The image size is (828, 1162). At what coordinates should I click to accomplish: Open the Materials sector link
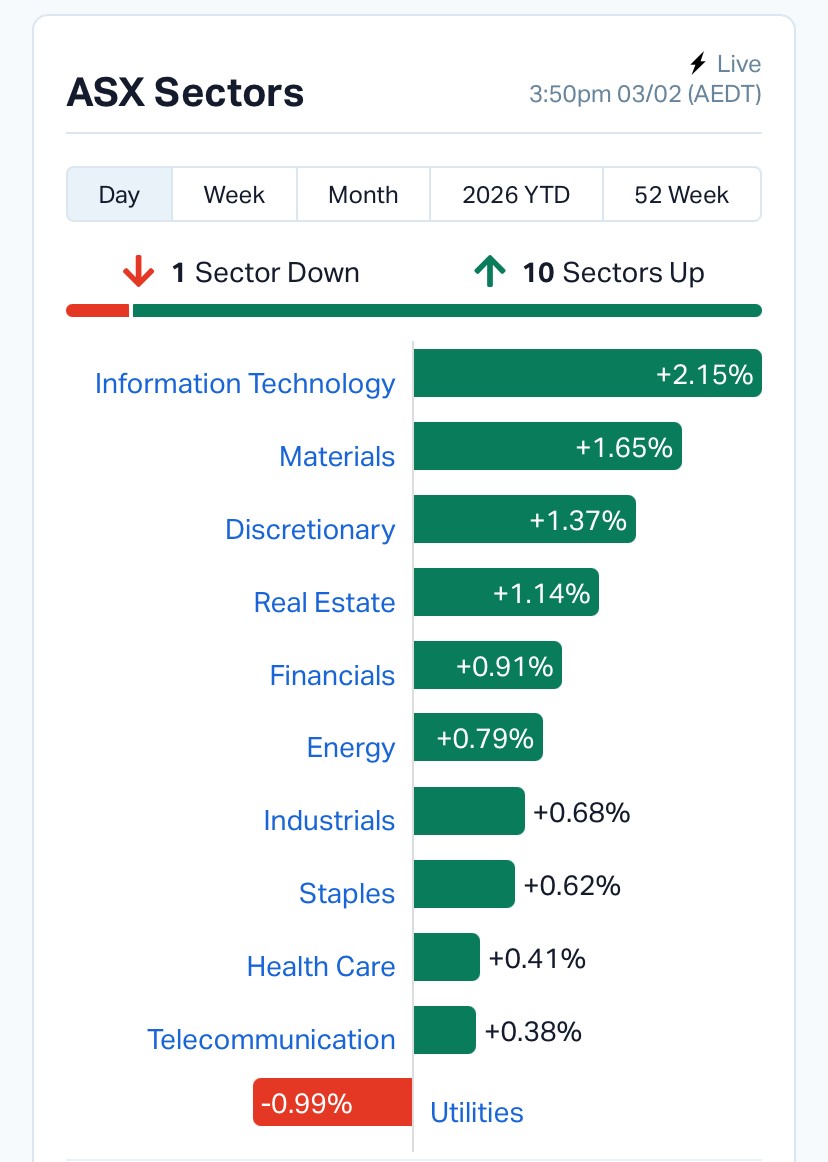(337, 457)
